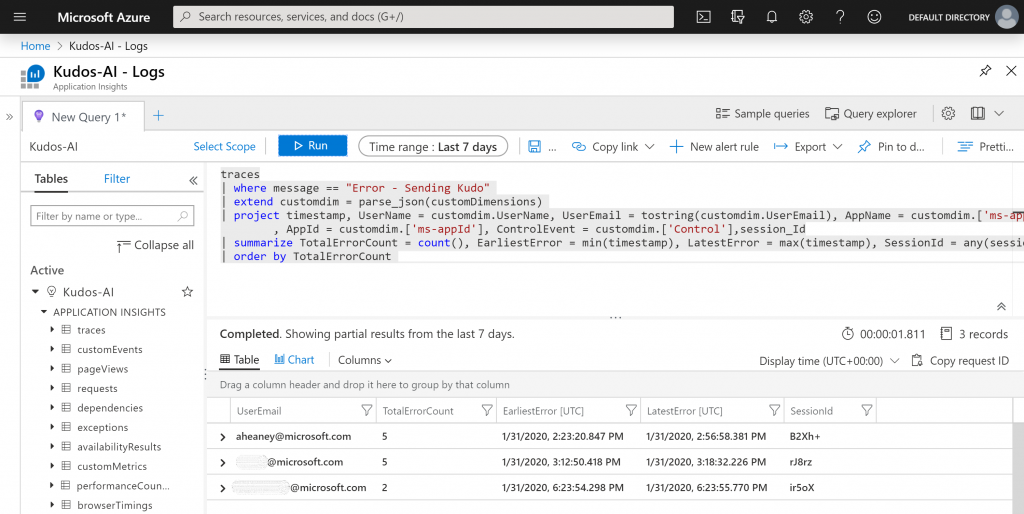Open Sample queries

(x=762, y=114)
